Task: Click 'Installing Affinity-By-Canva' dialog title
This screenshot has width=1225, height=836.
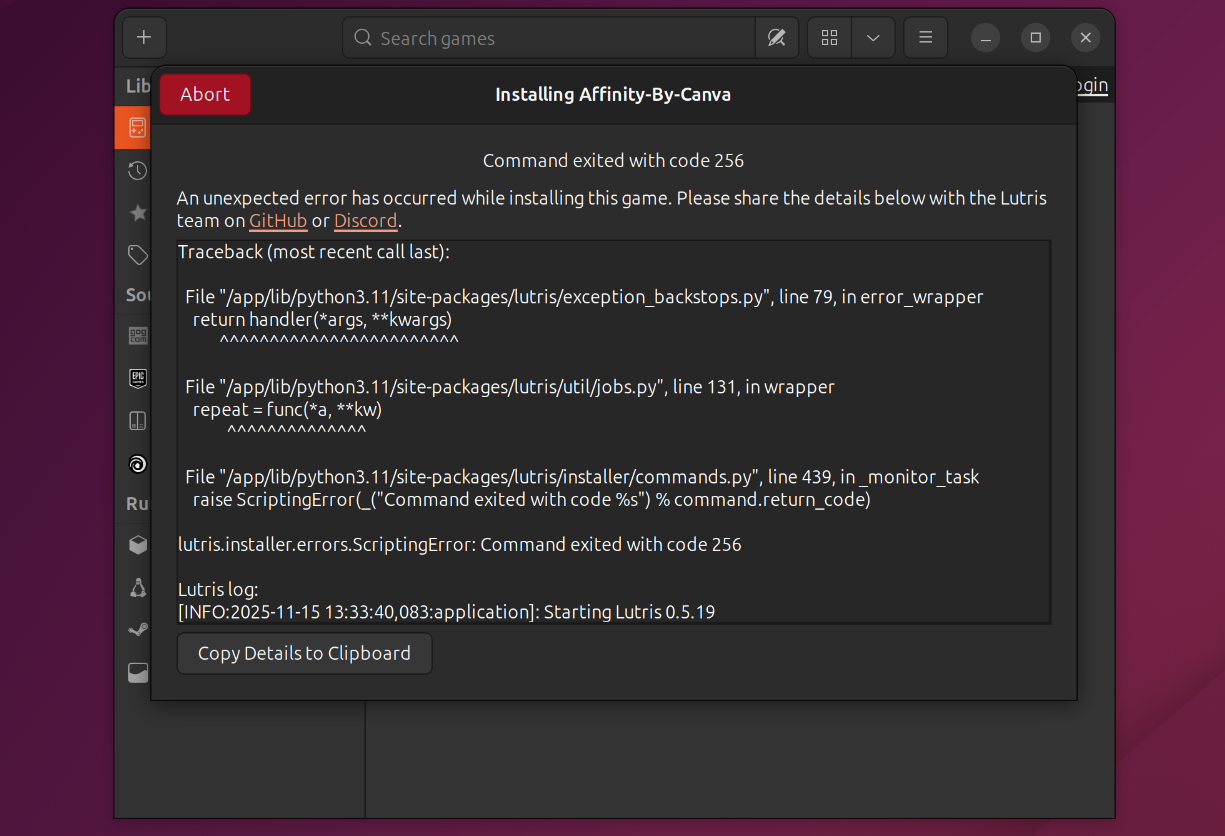Action: click(x=613, y=95)
